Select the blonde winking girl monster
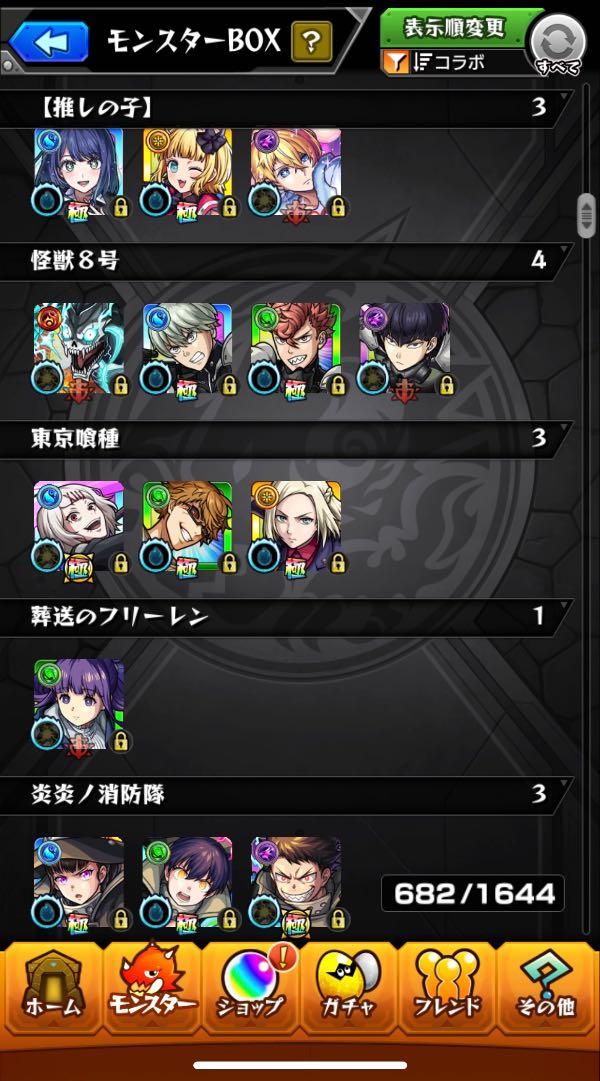 pyautogui.click(x=188, y=172)
